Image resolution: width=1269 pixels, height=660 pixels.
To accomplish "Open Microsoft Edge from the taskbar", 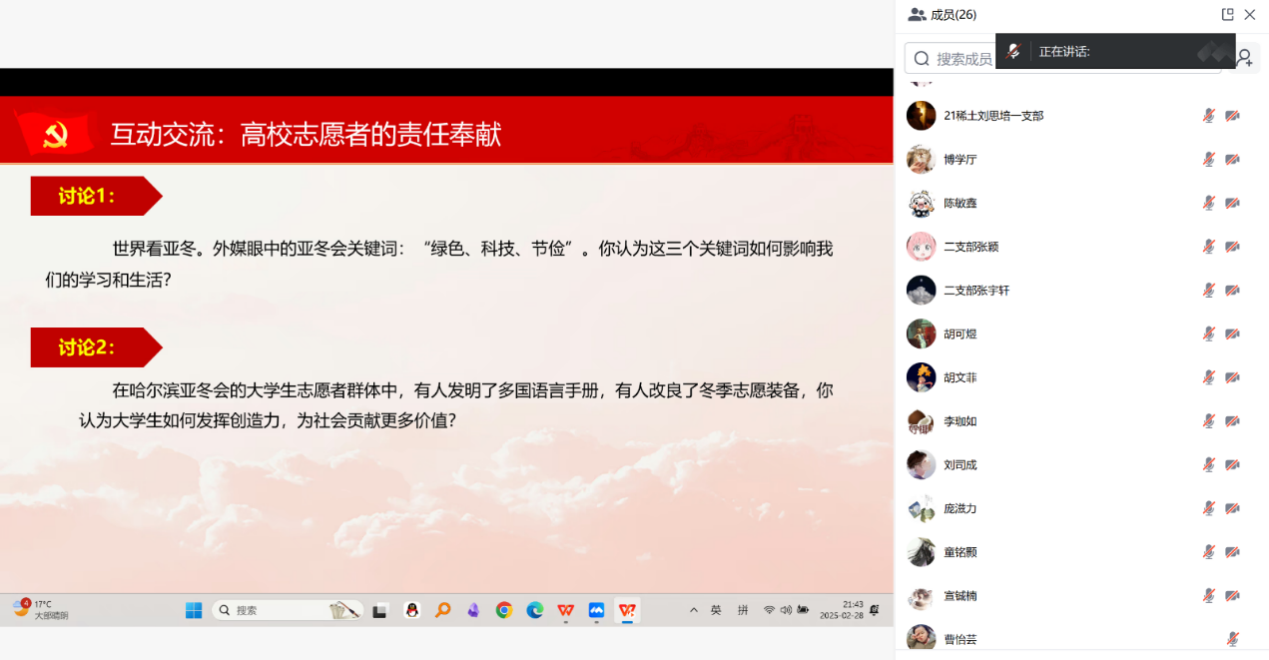I will coord(535,610).
